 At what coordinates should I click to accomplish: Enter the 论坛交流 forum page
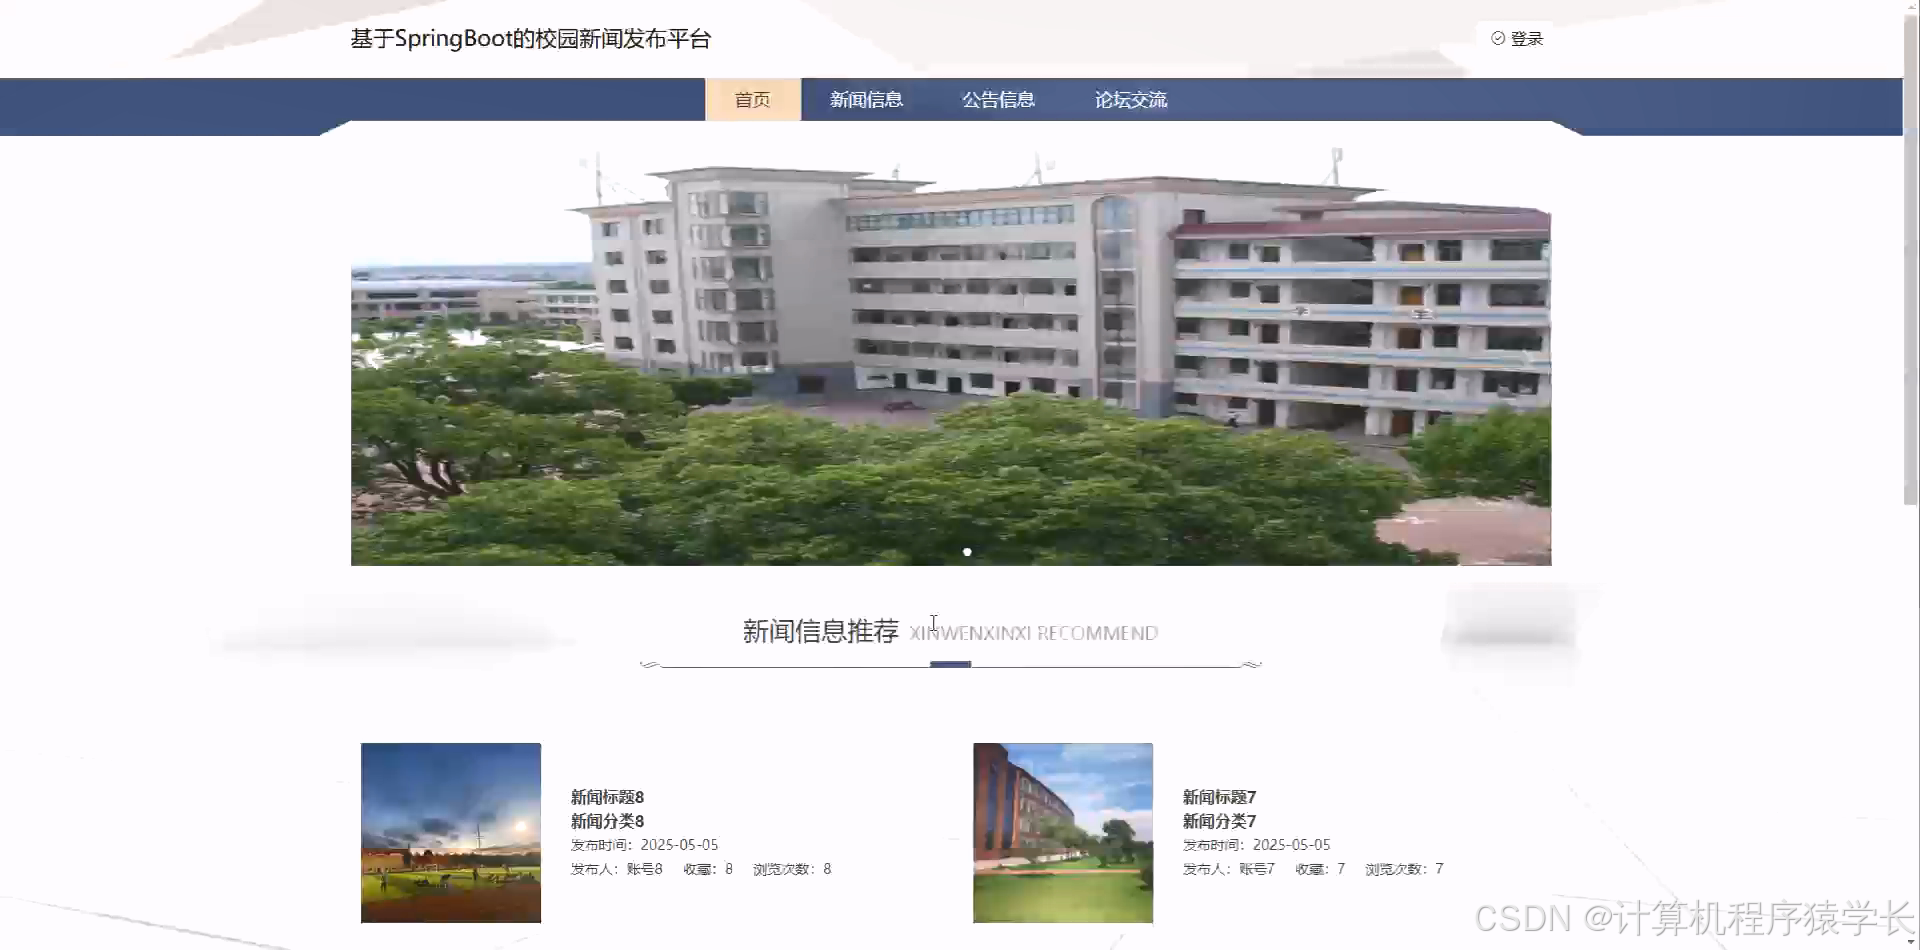pos(1130,99)
